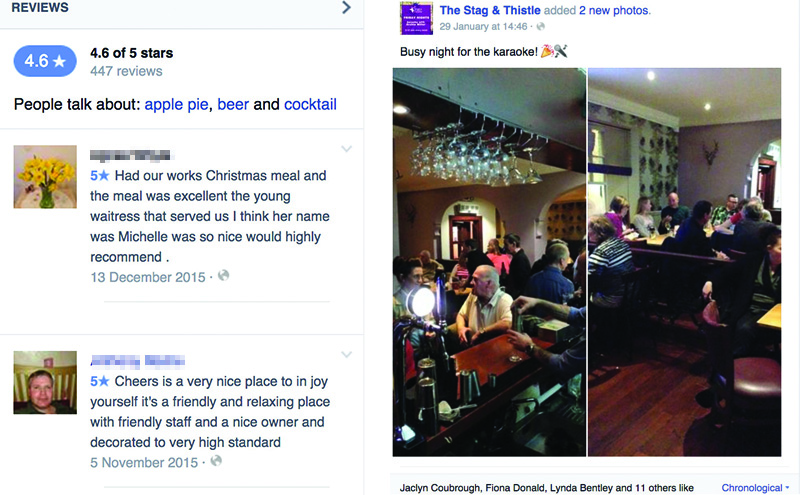Open the 447 reviews link
Viewport: 800px width, 495px height.
(x=126, y=71)
